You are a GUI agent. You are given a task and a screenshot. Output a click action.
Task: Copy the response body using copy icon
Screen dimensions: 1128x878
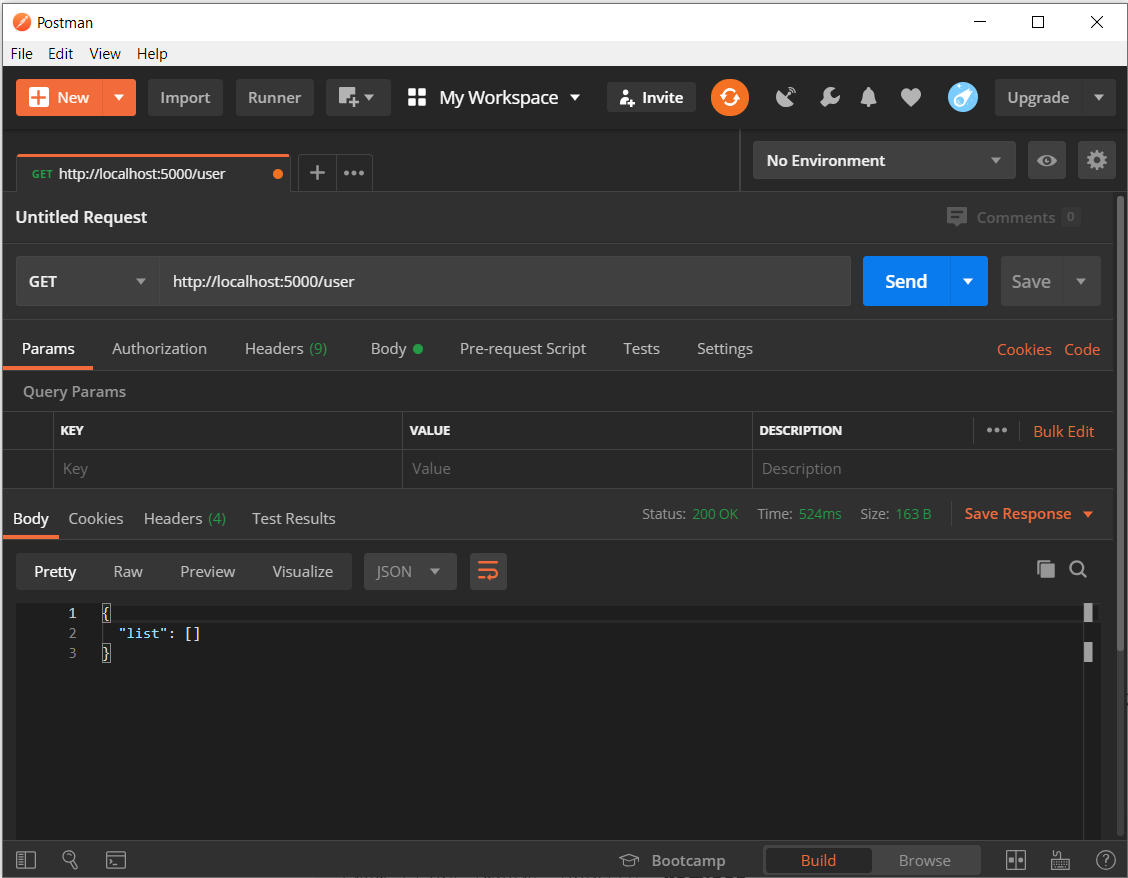(x=1046, y=568)
